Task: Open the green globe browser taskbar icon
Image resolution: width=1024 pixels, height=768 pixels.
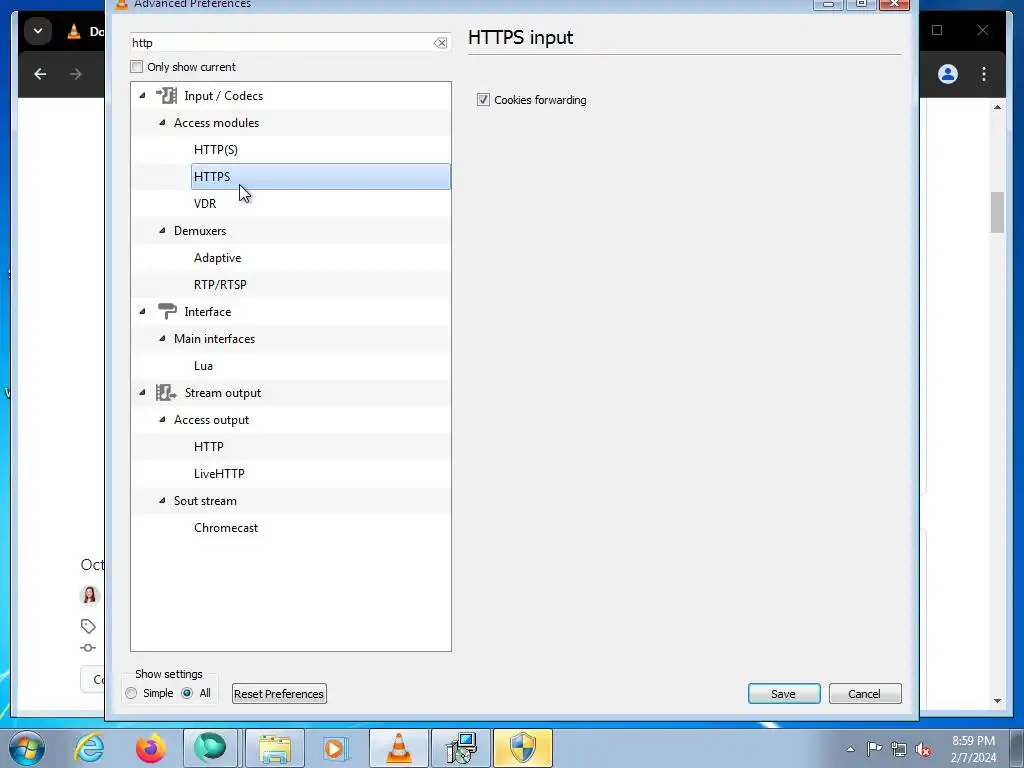Action: tap(210, 748)
